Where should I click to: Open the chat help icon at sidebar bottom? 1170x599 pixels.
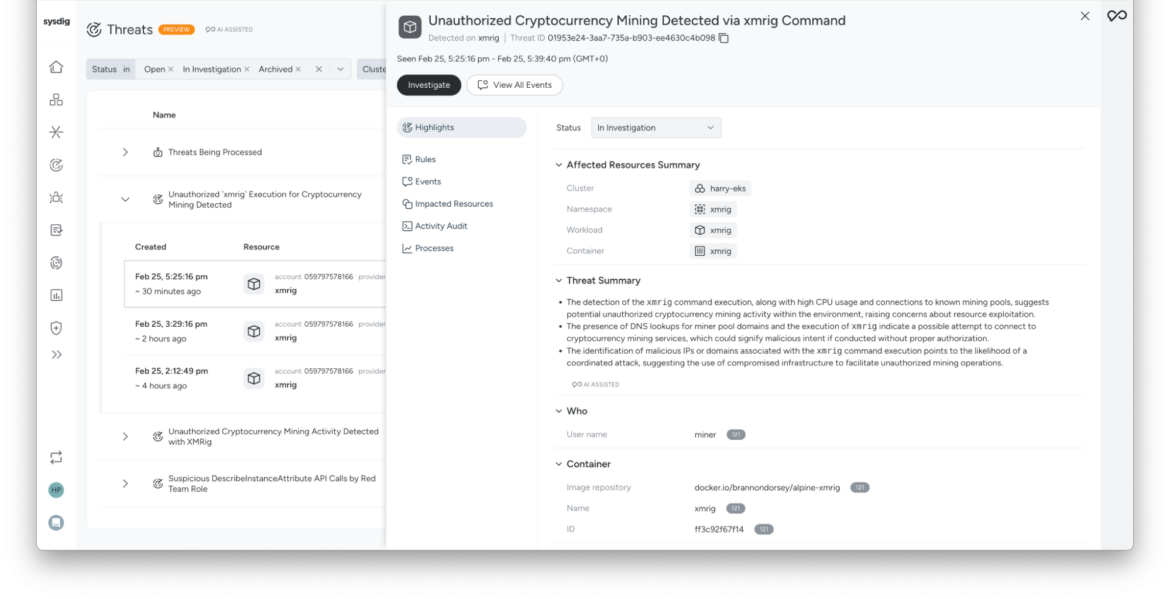pos(56,523)
